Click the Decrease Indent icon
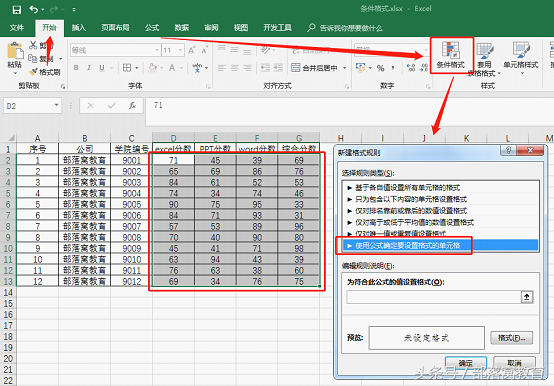 tap(265, 67)
